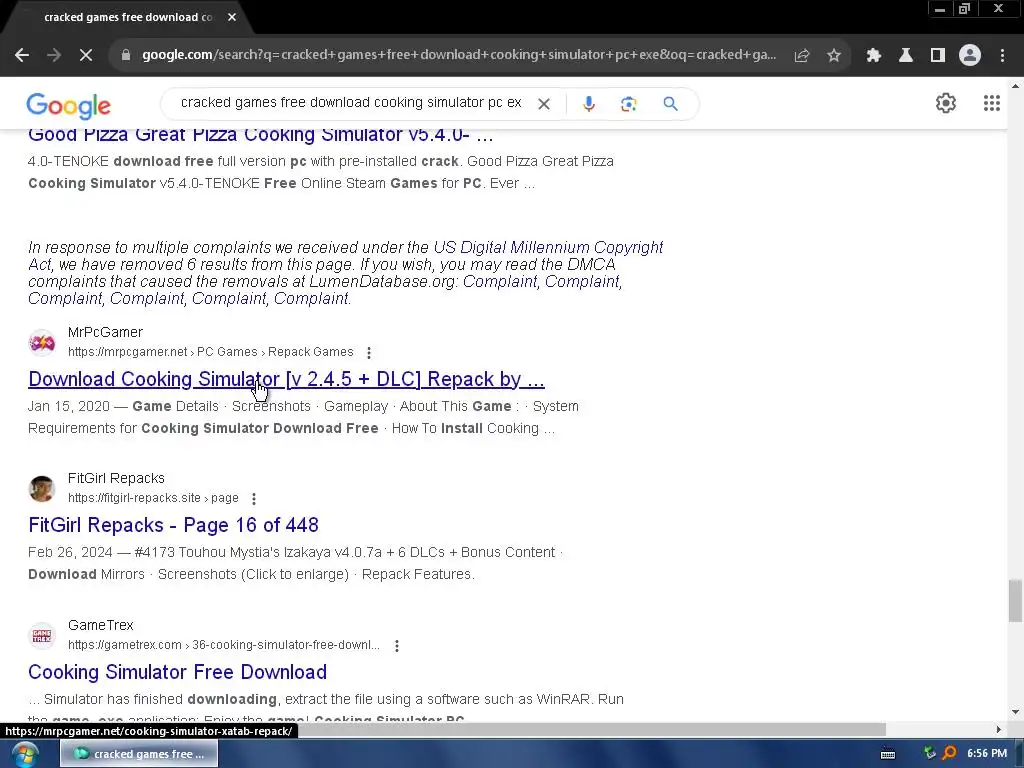Start voice search with microphone icon
The width and height of the screenshot is (1024, 768).
[588, 104]
